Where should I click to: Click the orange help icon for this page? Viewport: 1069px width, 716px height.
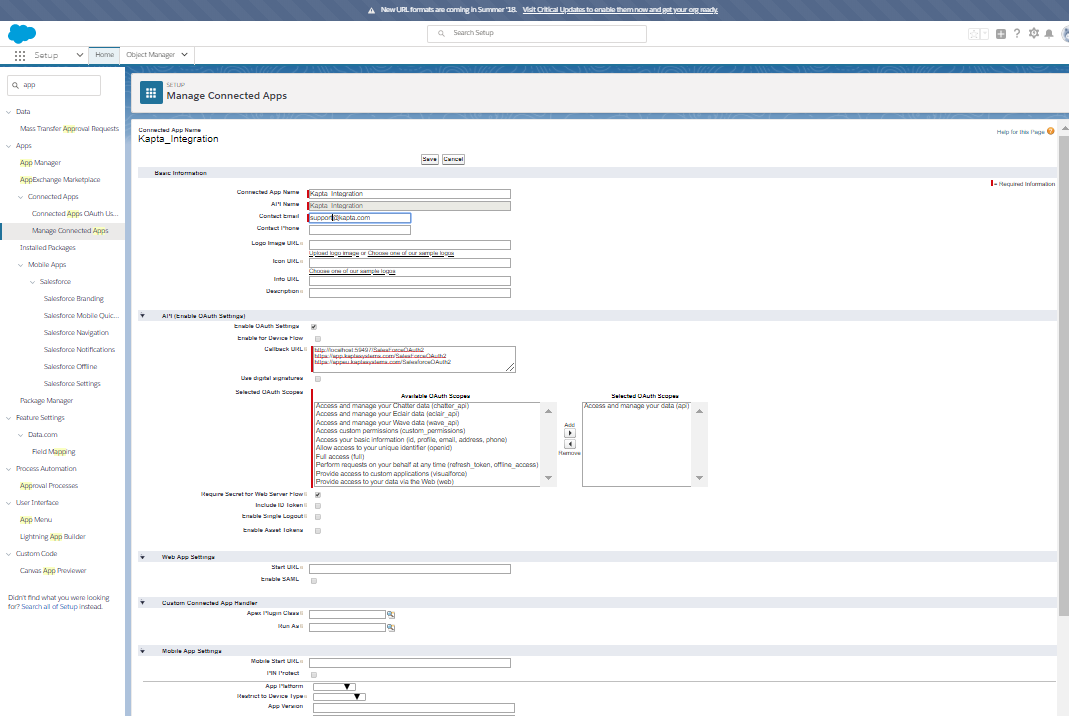1051,132
